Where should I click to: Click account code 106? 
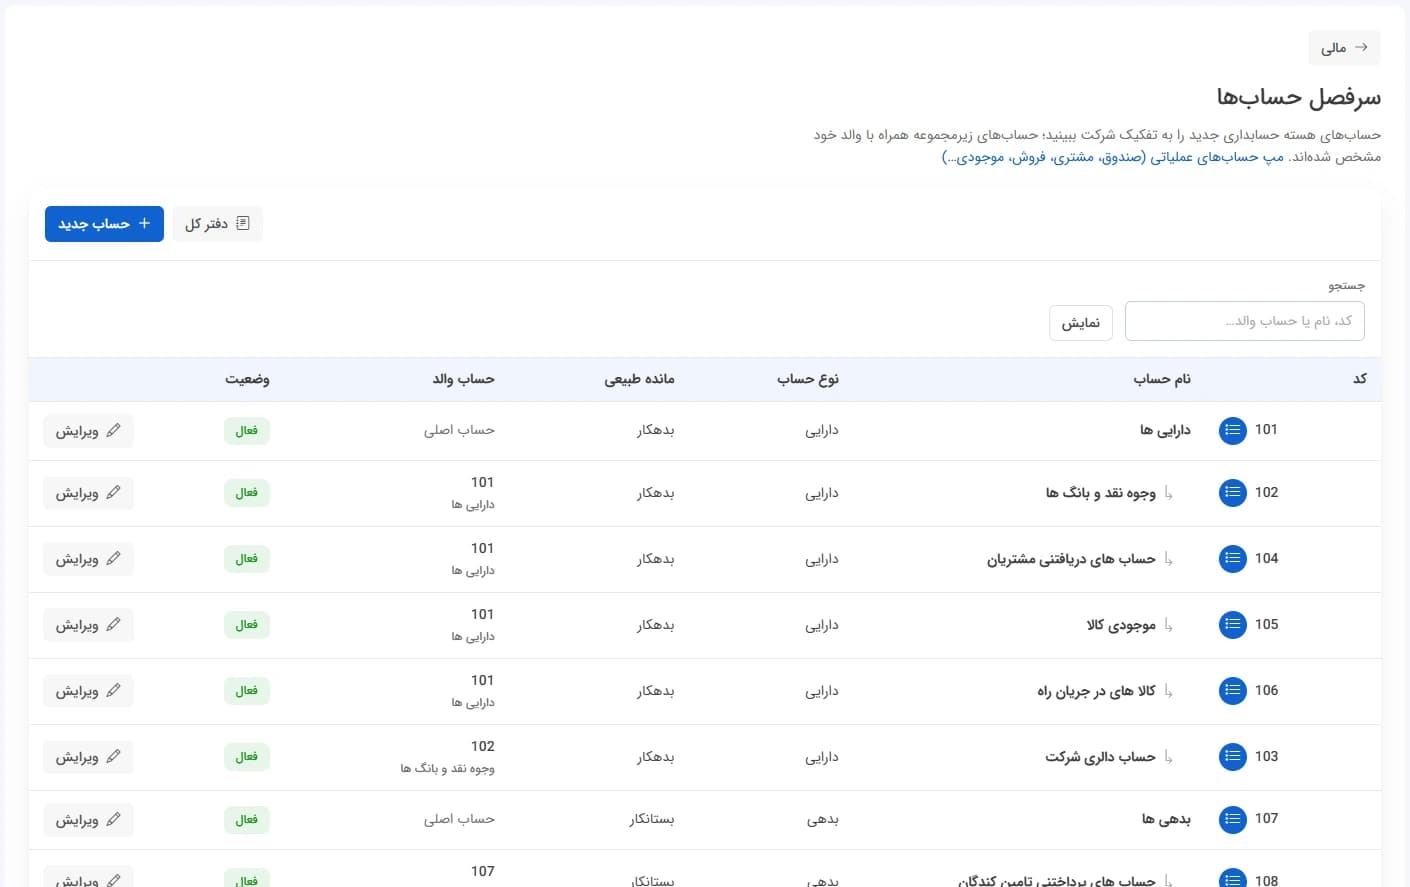pos(1266,690)
